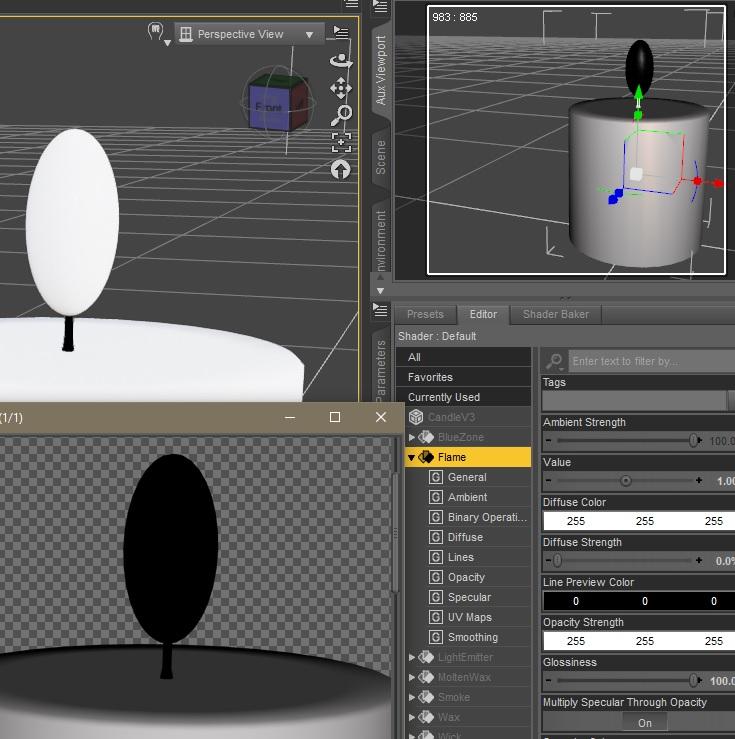The height and width of the screenshot is (739, 735).
Task: Open the Perspective View dropdown
Action: click(246, 34)
